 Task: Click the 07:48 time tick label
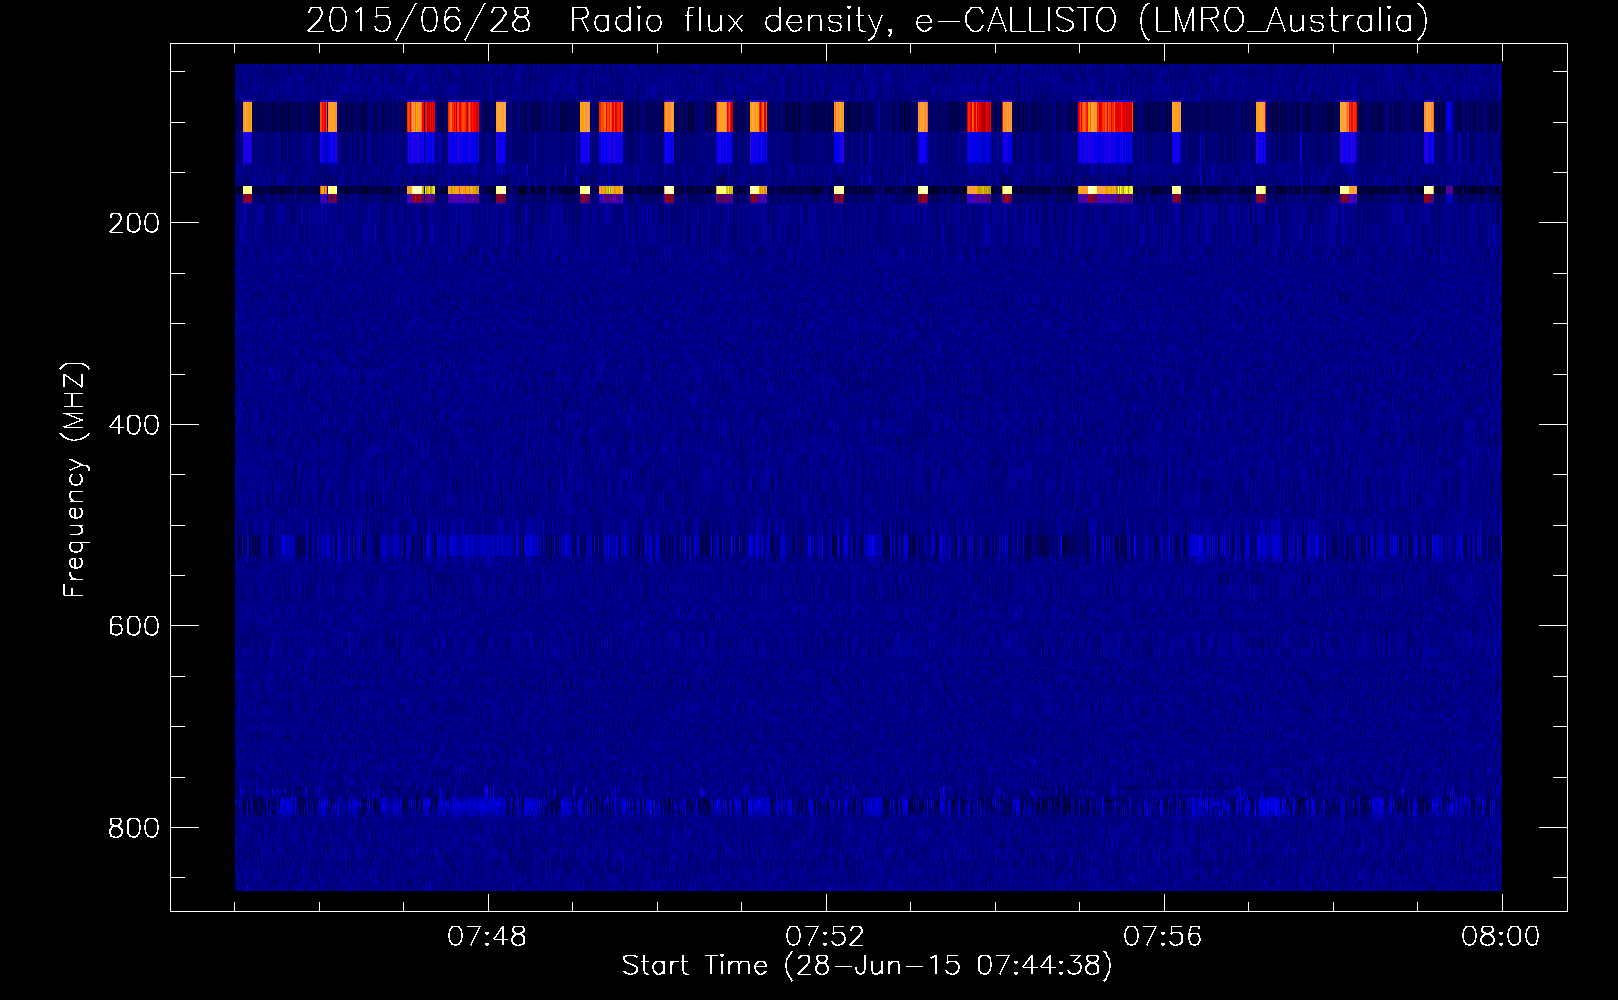(487, 937)
